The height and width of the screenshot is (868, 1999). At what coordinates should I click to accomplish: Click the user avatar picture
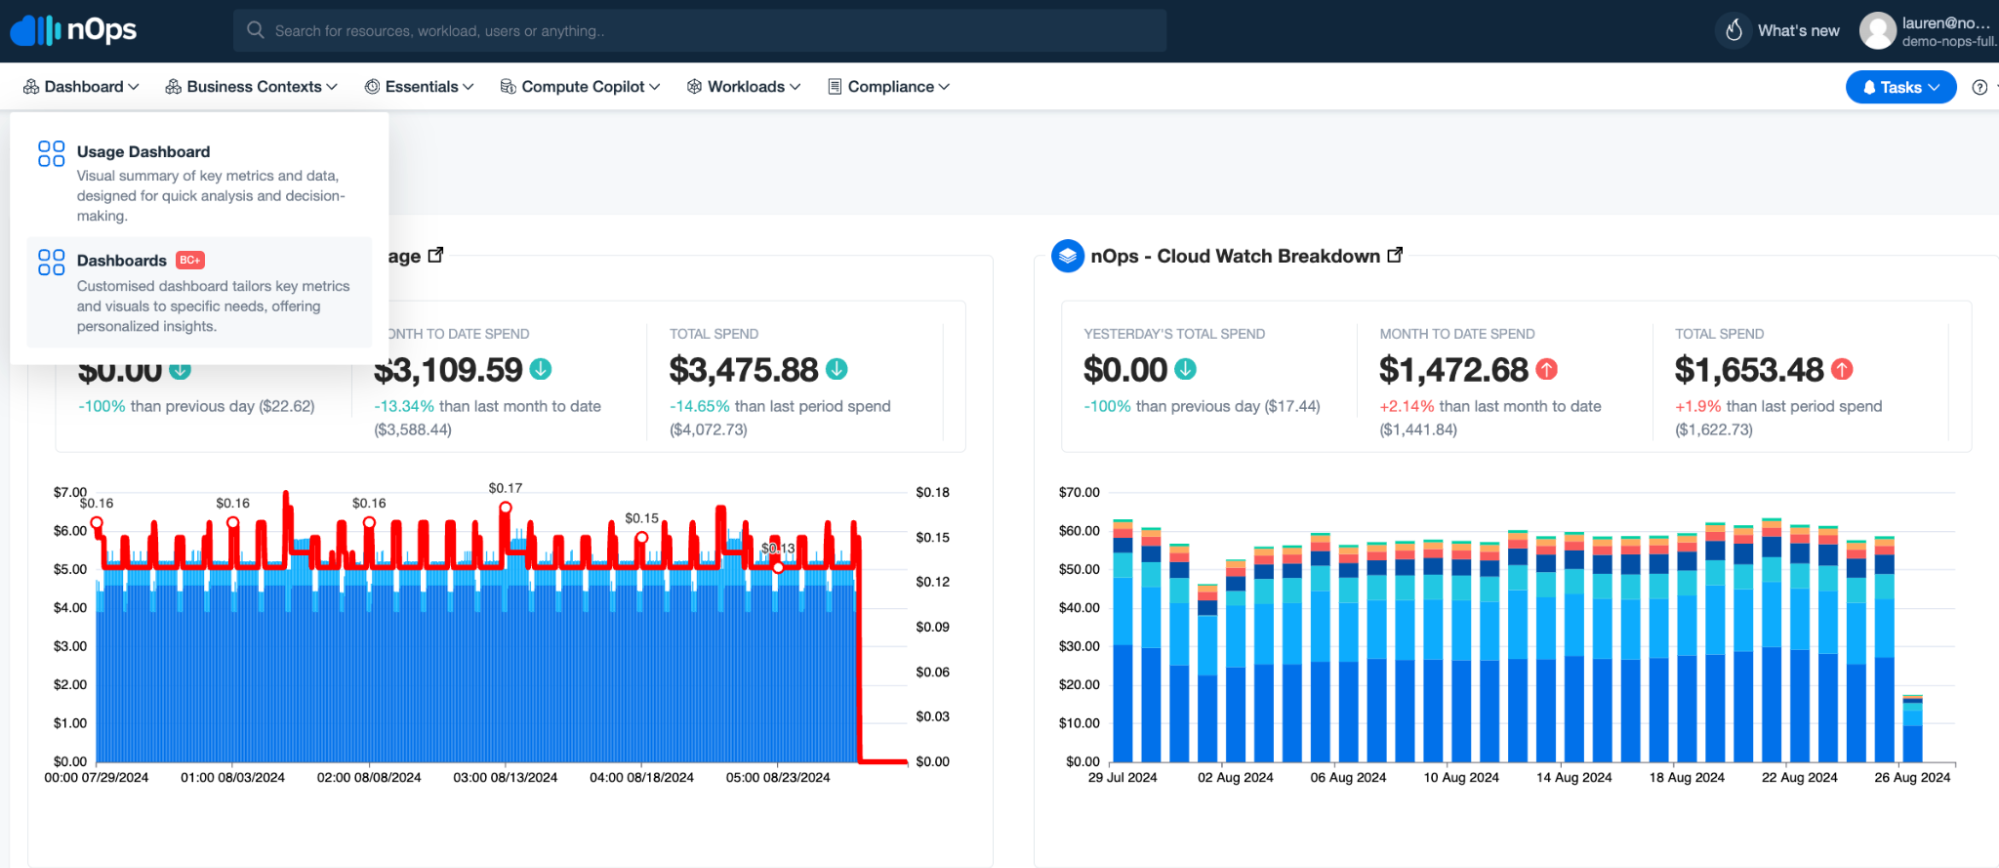coord(1877,30)
